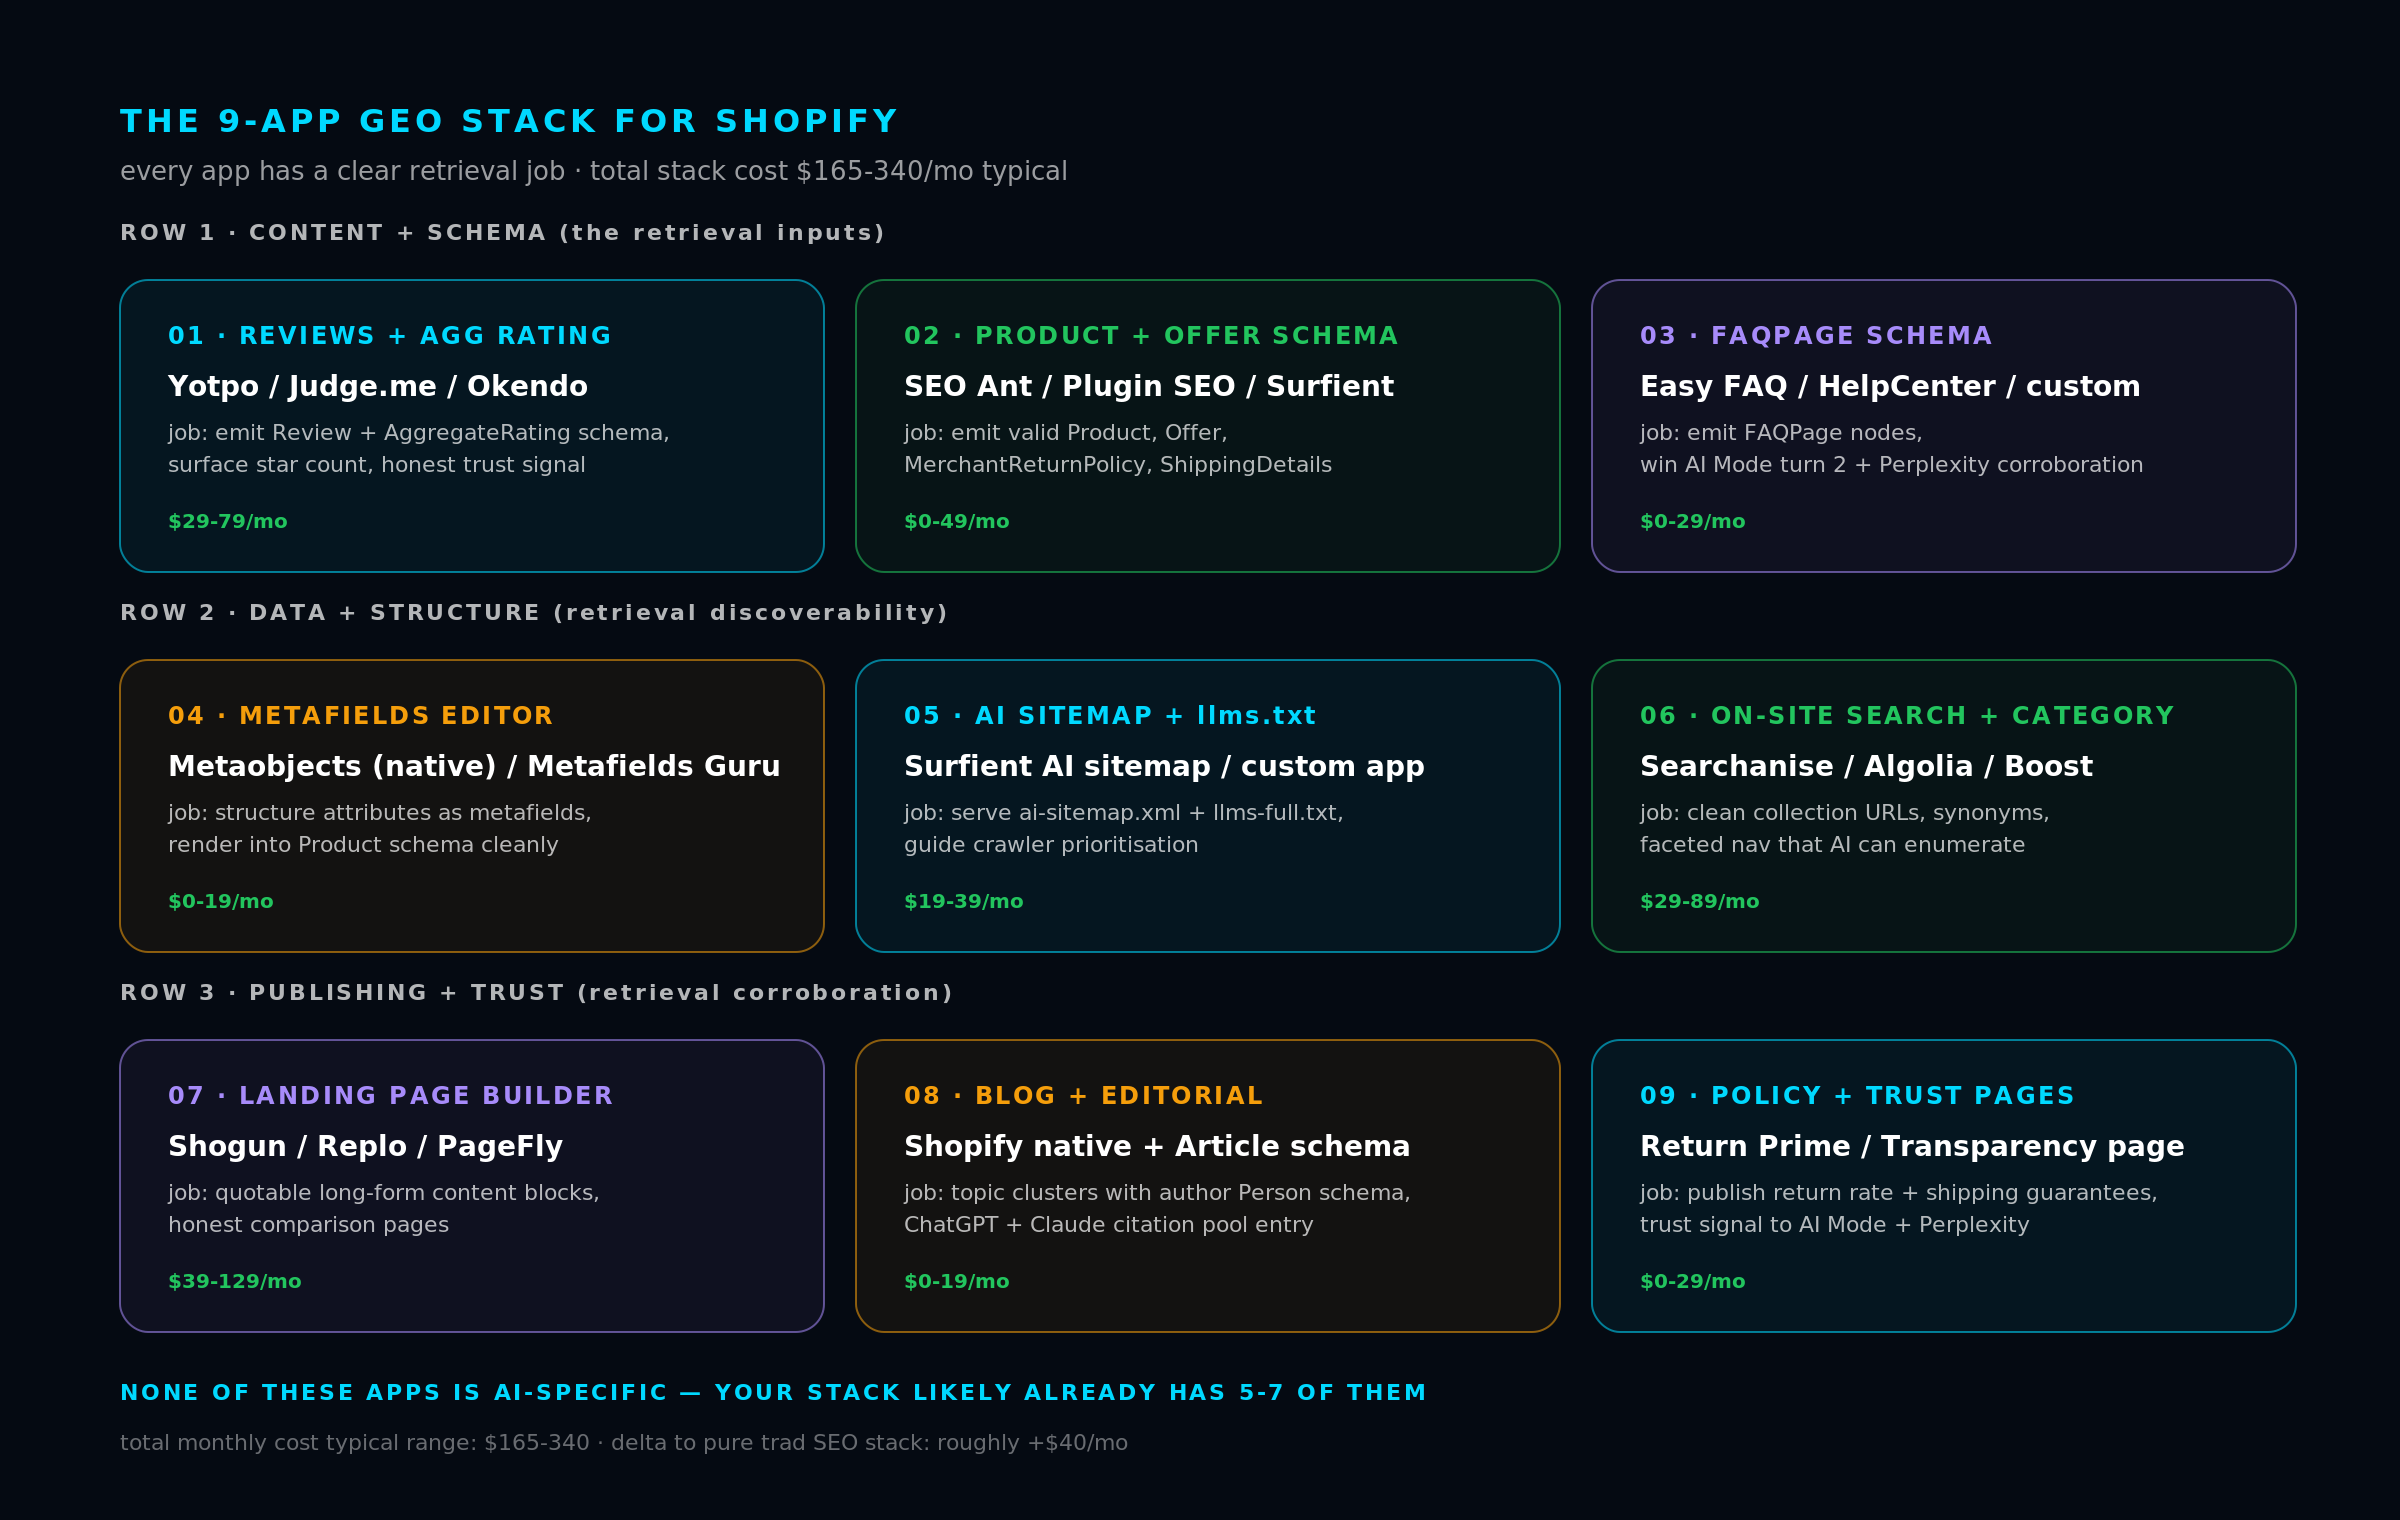
Task: Click 'Metaobjects (native) / Metafields Guru' text
Action: pos(474,767)
